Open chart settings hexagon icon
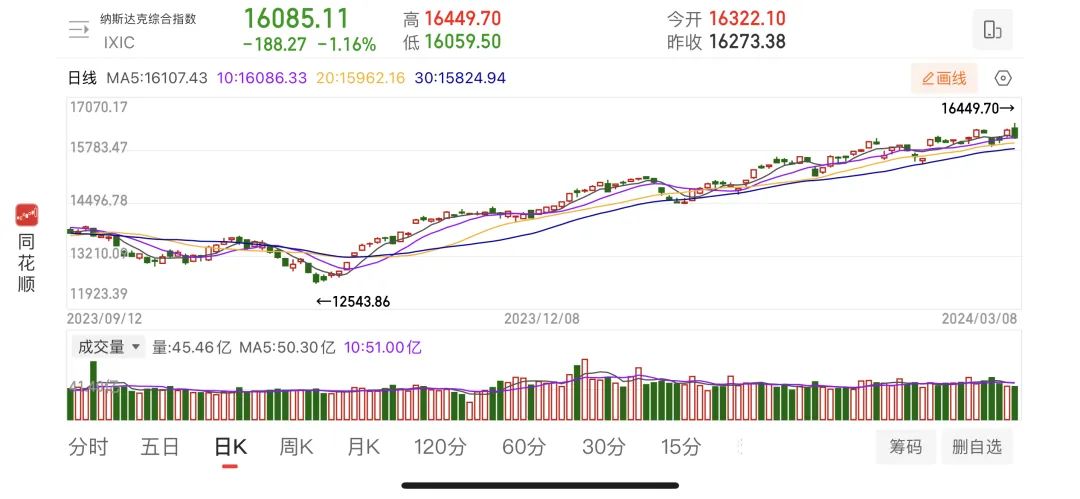 (1004, 78)
